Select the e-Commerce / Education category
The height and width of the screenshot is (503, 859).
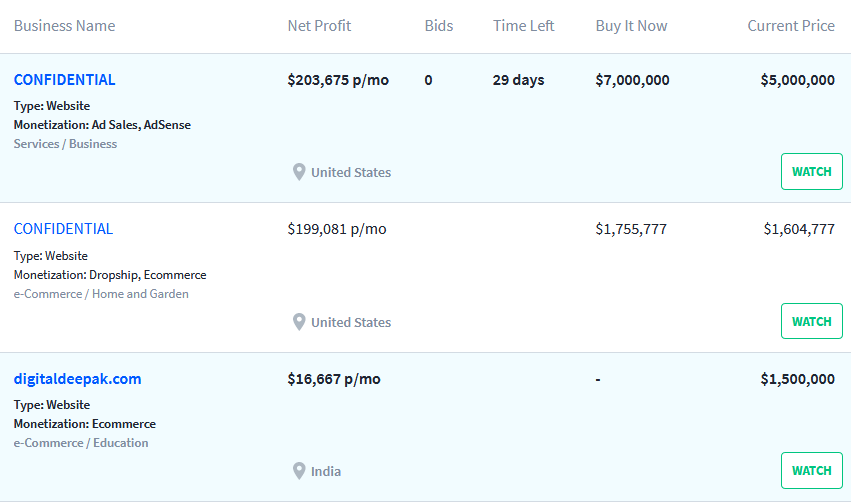point(81,443)
